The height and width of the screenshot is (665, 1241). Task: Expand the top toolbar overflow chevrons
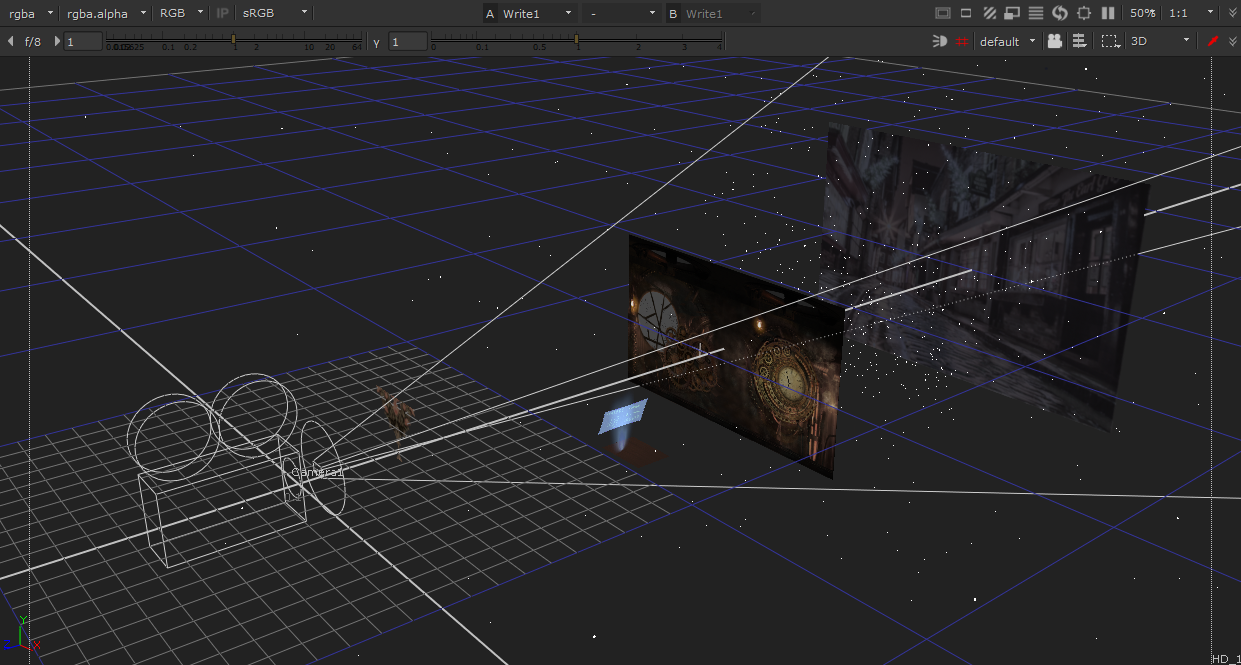1231,14
